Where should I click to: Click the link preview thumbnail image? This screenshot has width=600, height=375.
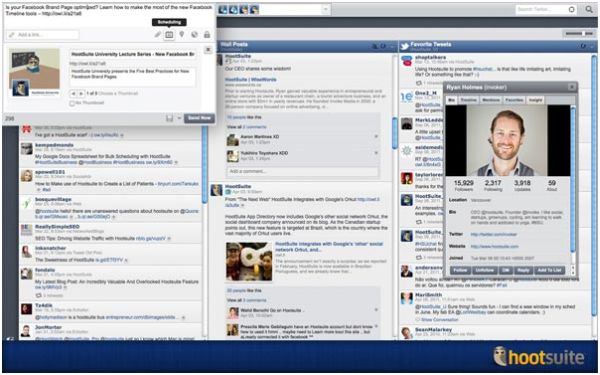pyautogui.click(x=34, y=72)
